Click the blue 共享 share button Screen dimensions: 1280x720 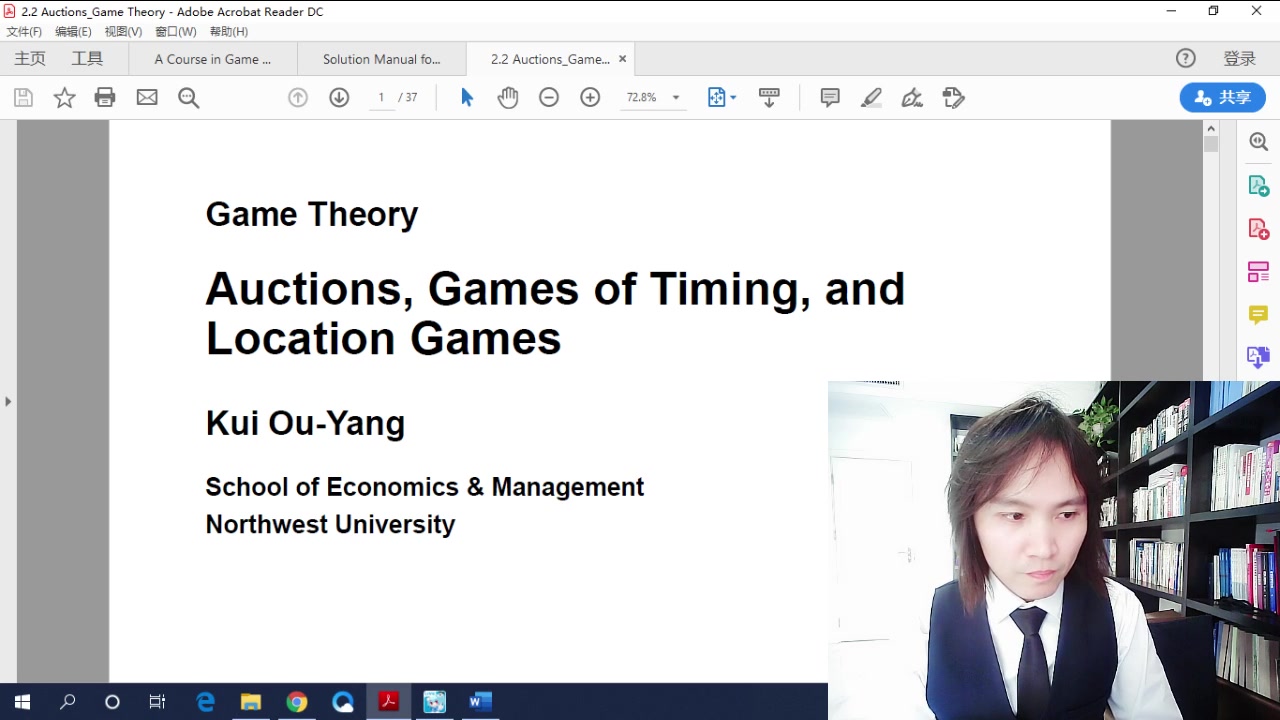pos(1223,97)
